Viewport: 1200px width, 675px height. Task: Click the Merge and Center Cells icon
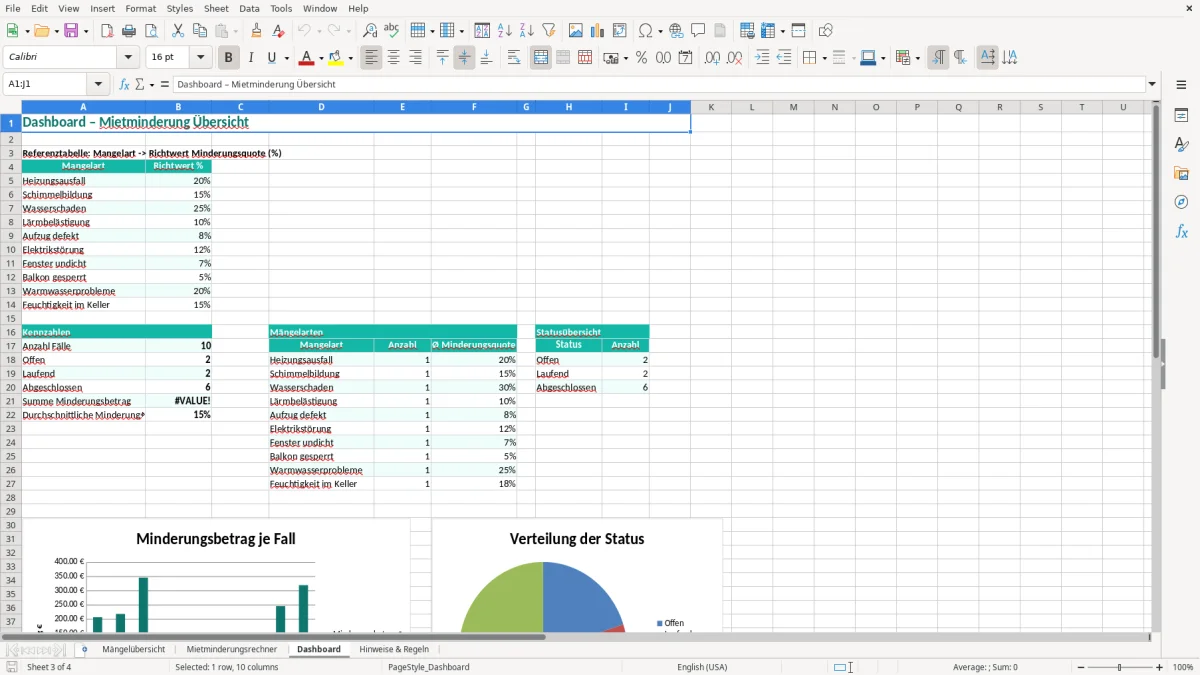541,58
